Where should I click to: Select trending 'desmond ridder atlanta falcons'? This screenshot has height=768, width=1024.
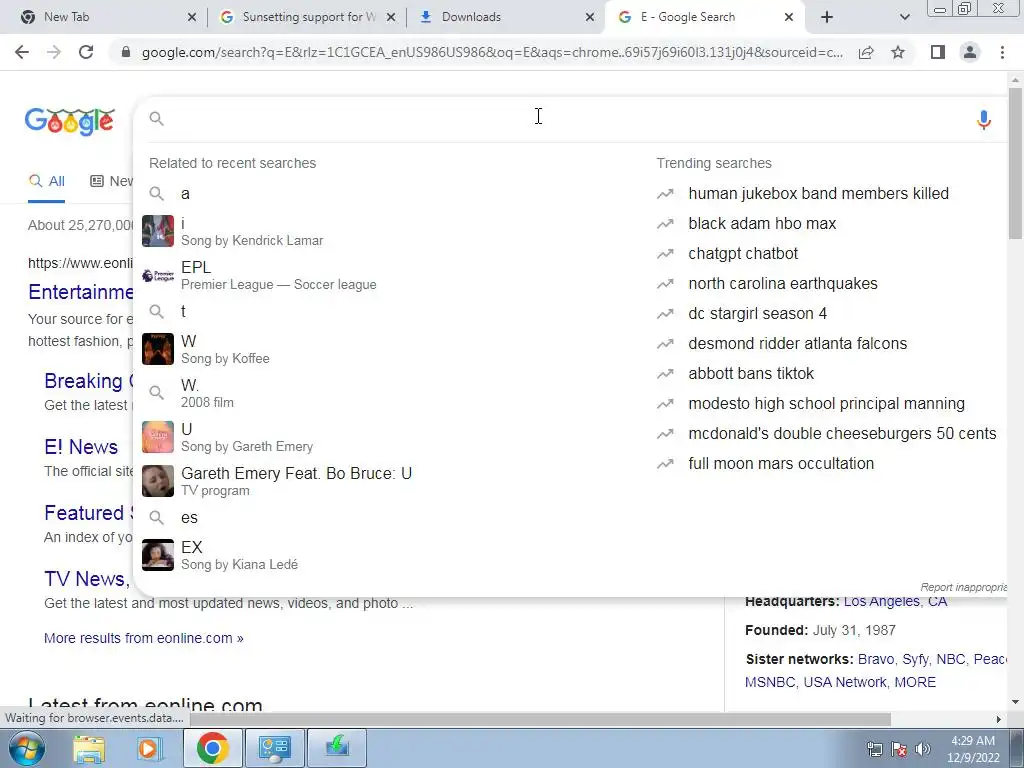797,344
